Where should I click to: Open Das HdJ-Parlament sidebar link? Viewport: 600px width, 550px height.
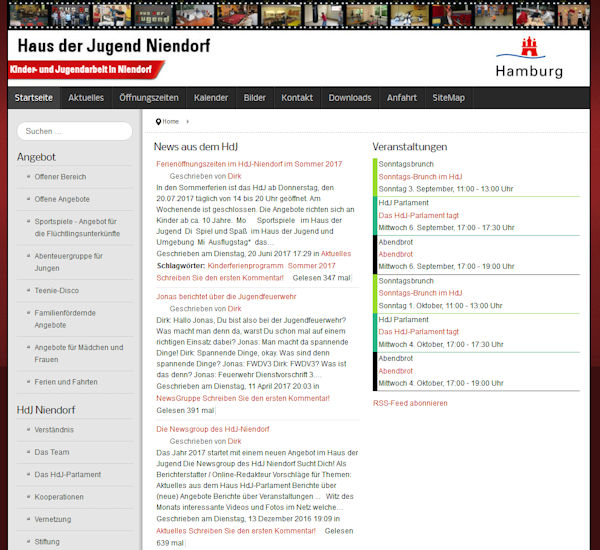(x=68, y=475)
